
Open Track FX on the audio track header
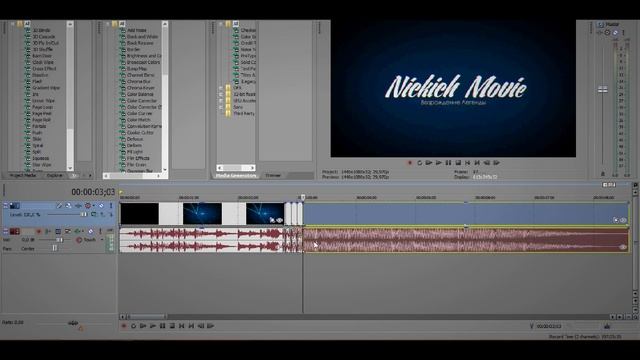click(x=77, y=231)
